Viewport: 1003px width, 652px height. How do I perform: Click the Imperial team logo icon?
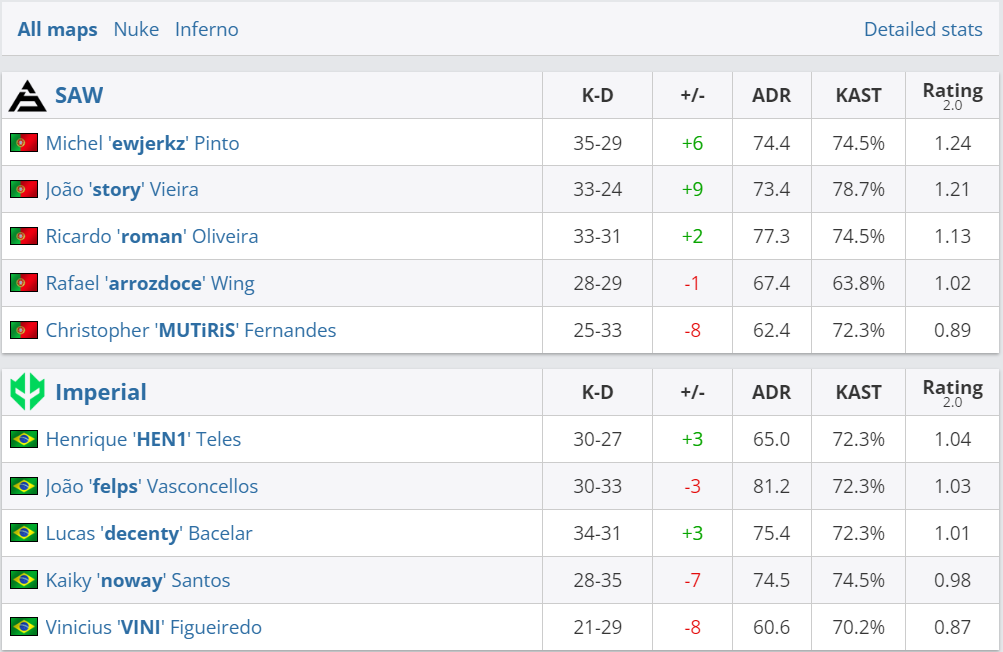pos(27,392)
